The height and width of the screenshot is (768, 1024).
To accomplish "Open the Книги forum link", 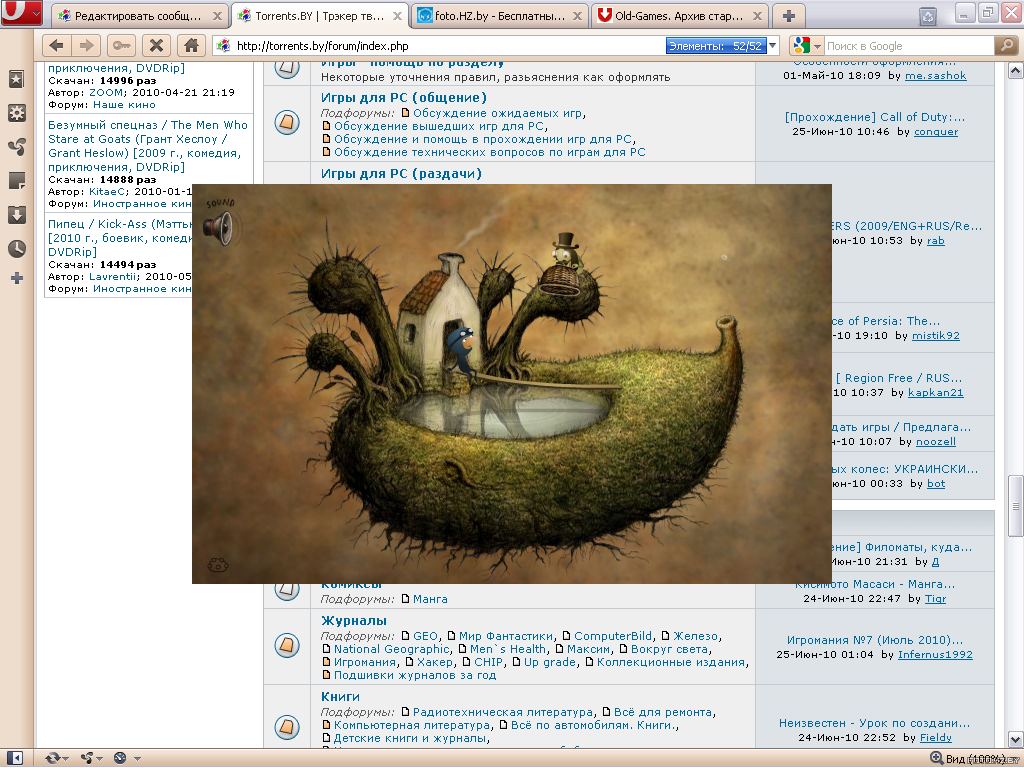I will tap(340, 697).
